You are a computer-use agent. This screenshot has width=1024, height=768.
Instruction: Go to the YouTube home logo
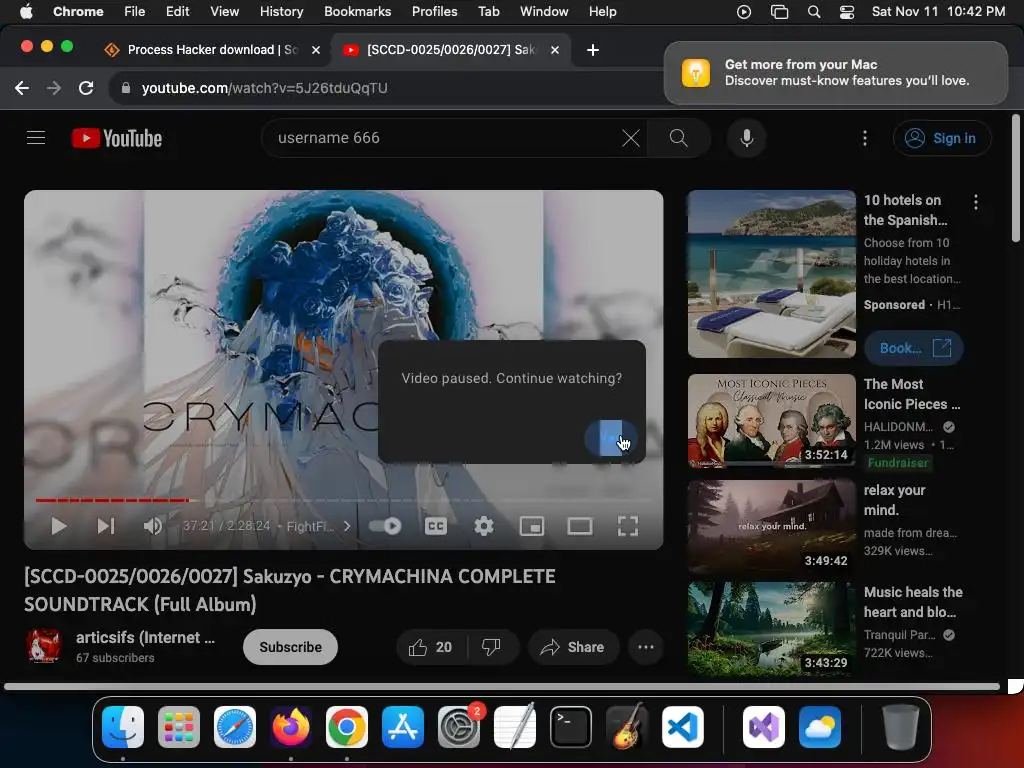(x=117, y=138)
